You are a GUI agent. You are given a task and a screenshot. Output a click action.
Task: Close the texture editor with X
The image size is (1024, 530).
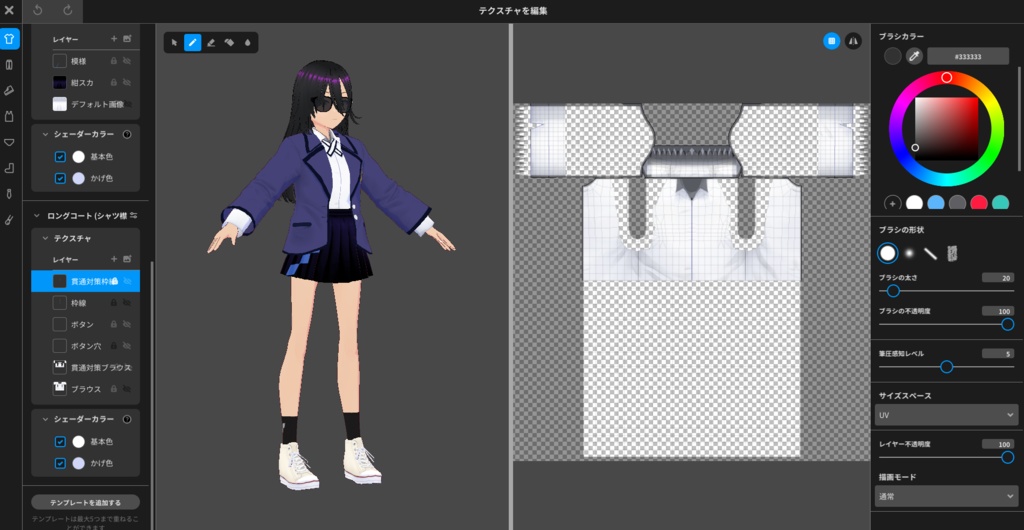[9, 10]
